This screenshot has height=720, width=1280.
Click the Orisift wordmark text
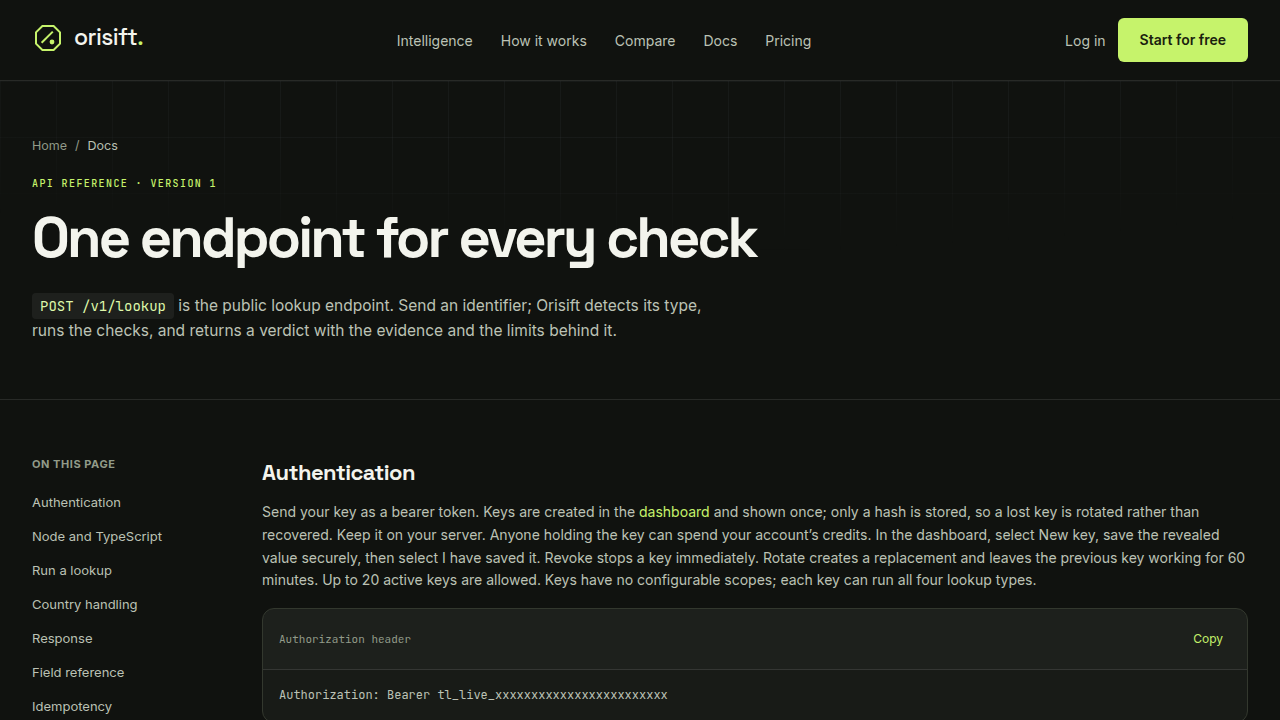point(109,39)
